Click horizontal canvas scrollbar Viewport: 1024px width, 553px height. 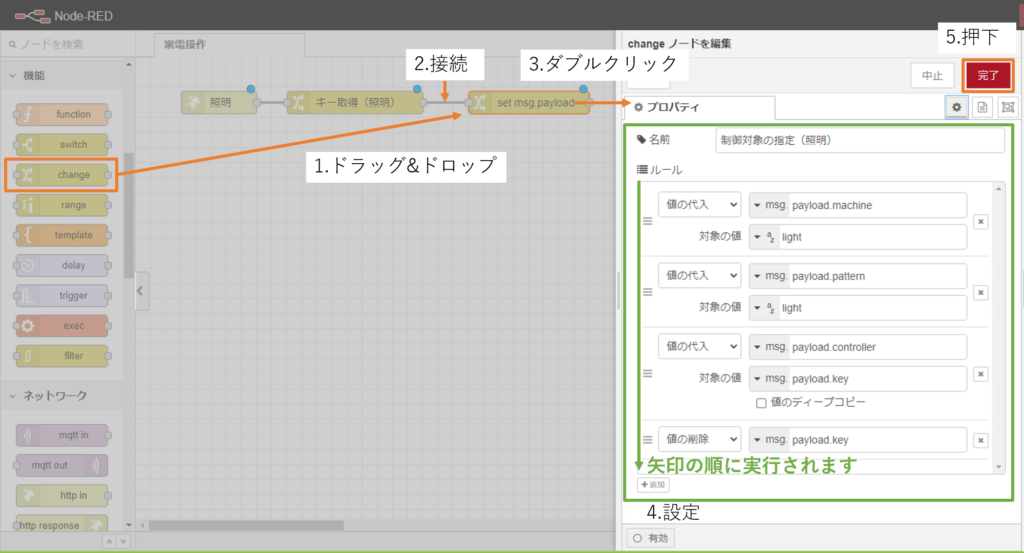pyautogui.click(x=246, y=526)
